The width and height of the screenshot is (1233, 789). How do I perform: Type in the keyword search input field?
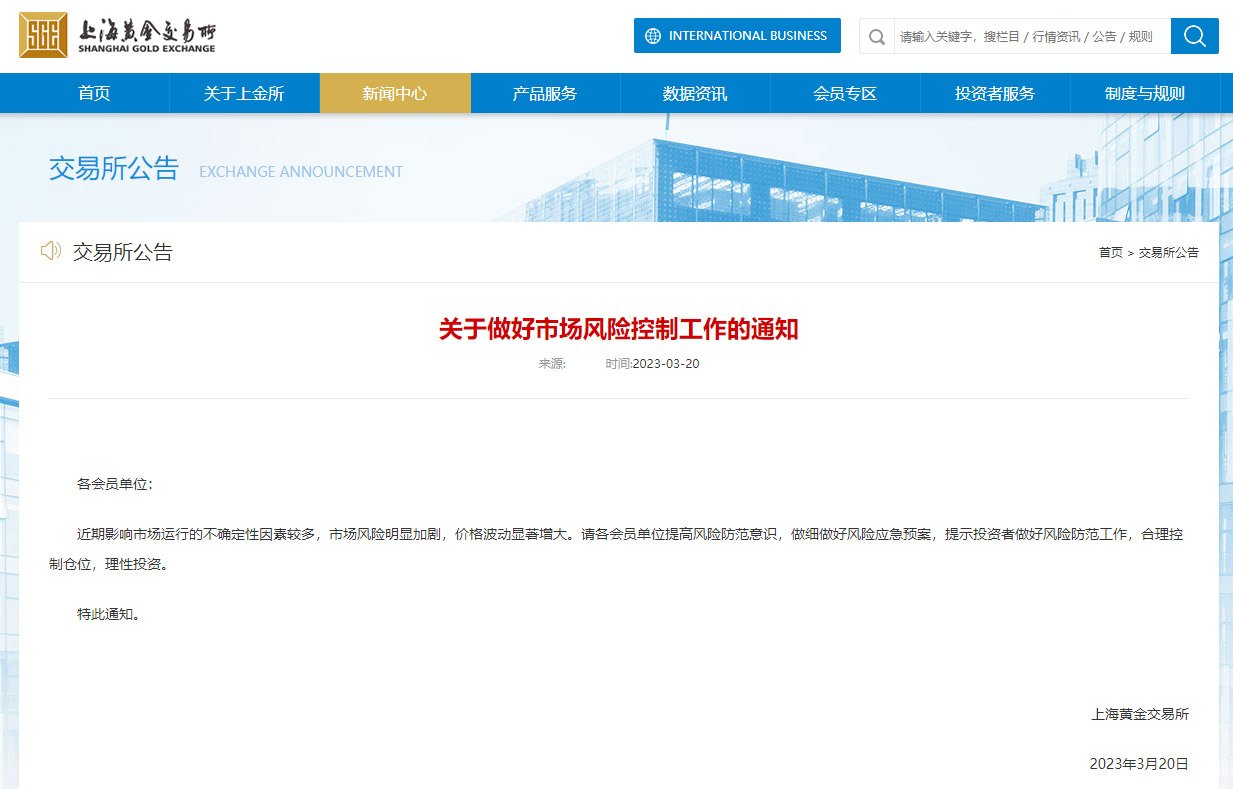(1030, 37)
